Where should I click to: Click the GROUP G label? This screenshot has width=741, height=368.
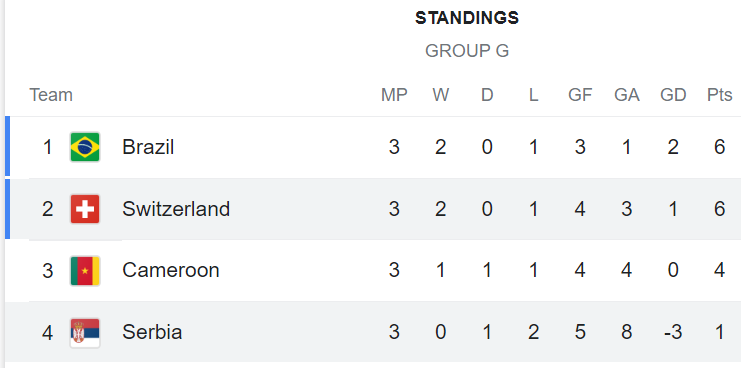click(x=467, y=51)
